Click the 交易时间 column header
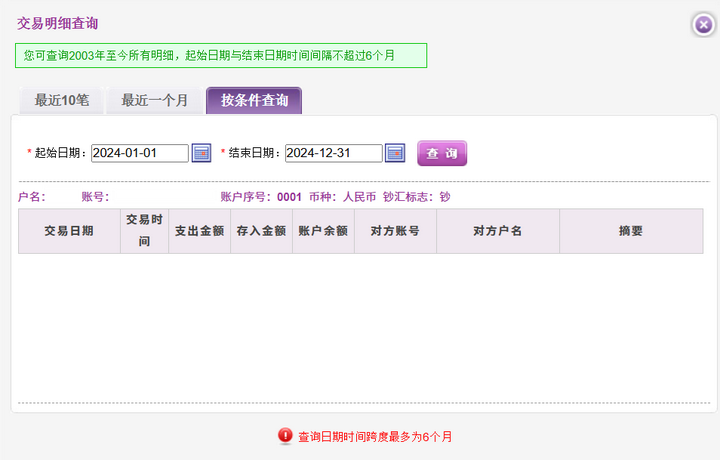Screen dimensions: 720x460 pyautogui.click(x=144, y=231)
